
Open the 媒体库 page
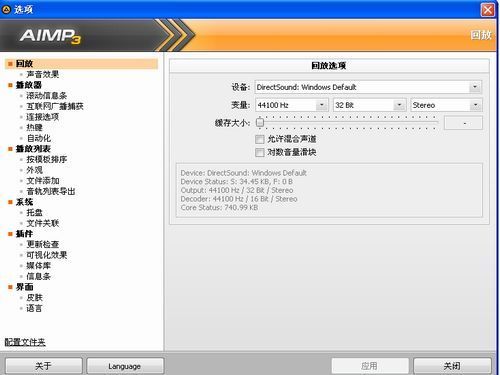click(39, 266)
